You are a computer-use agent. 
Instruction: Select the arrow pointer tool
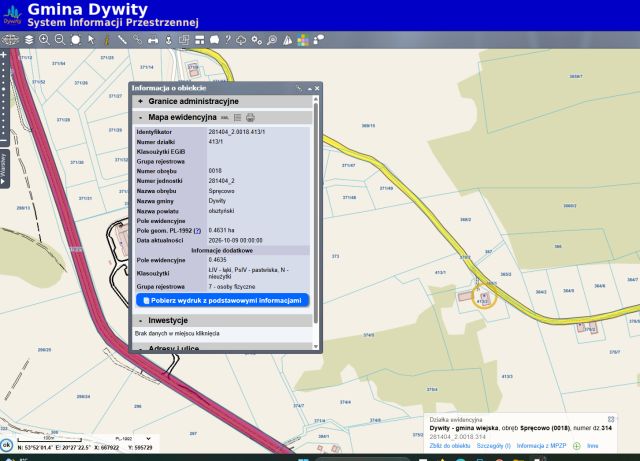tap(91, 40)
